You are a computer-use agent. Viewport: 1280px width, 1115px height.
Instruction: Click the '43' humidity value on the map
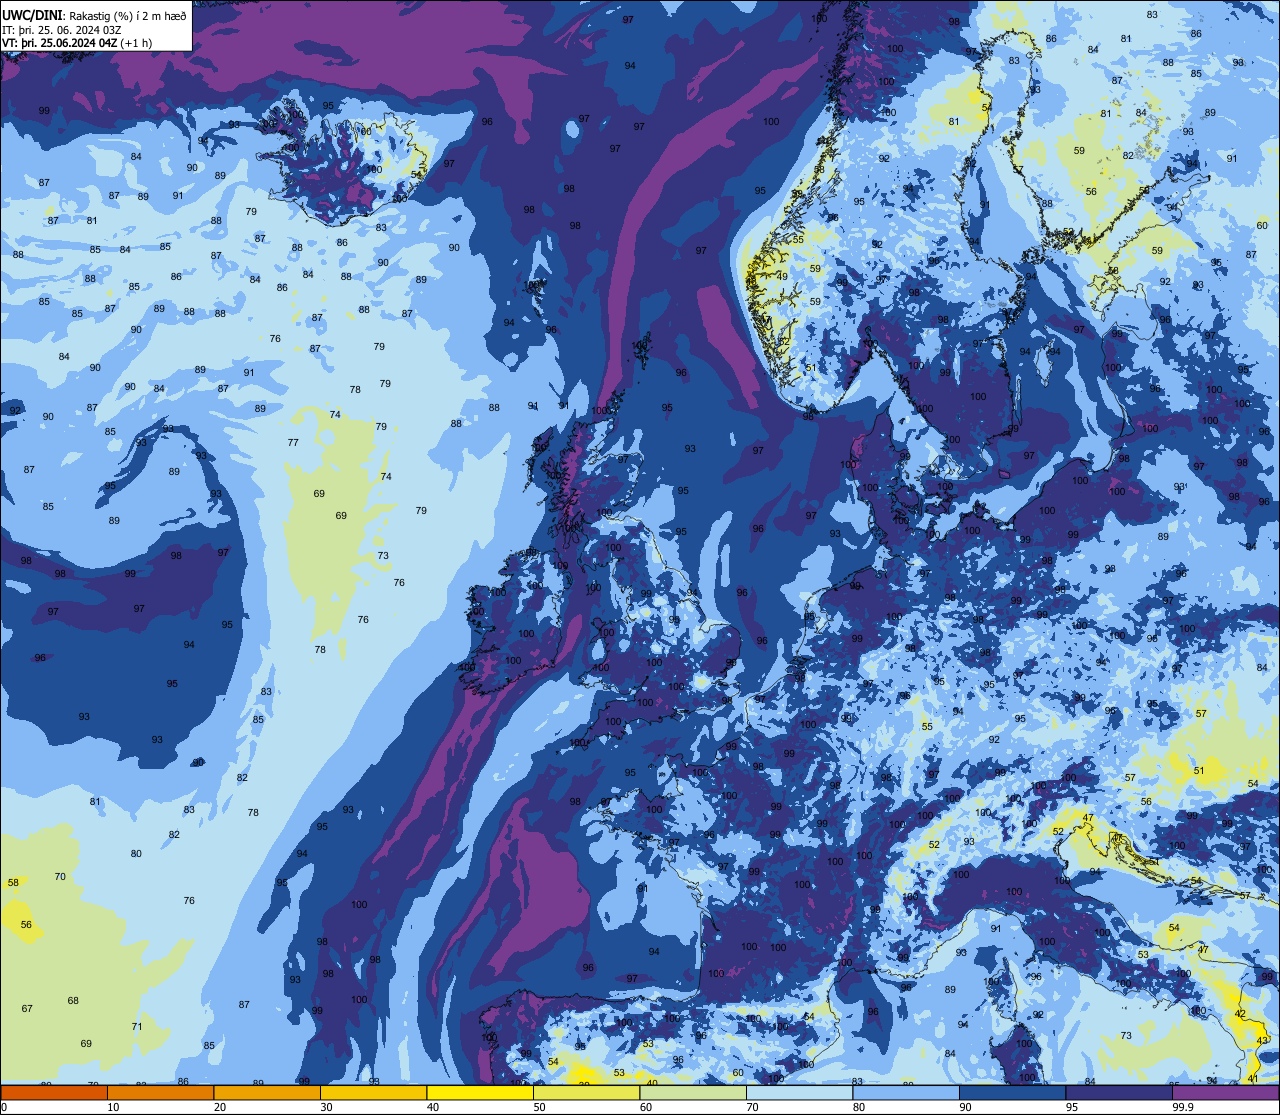tap(1261, 1042)
